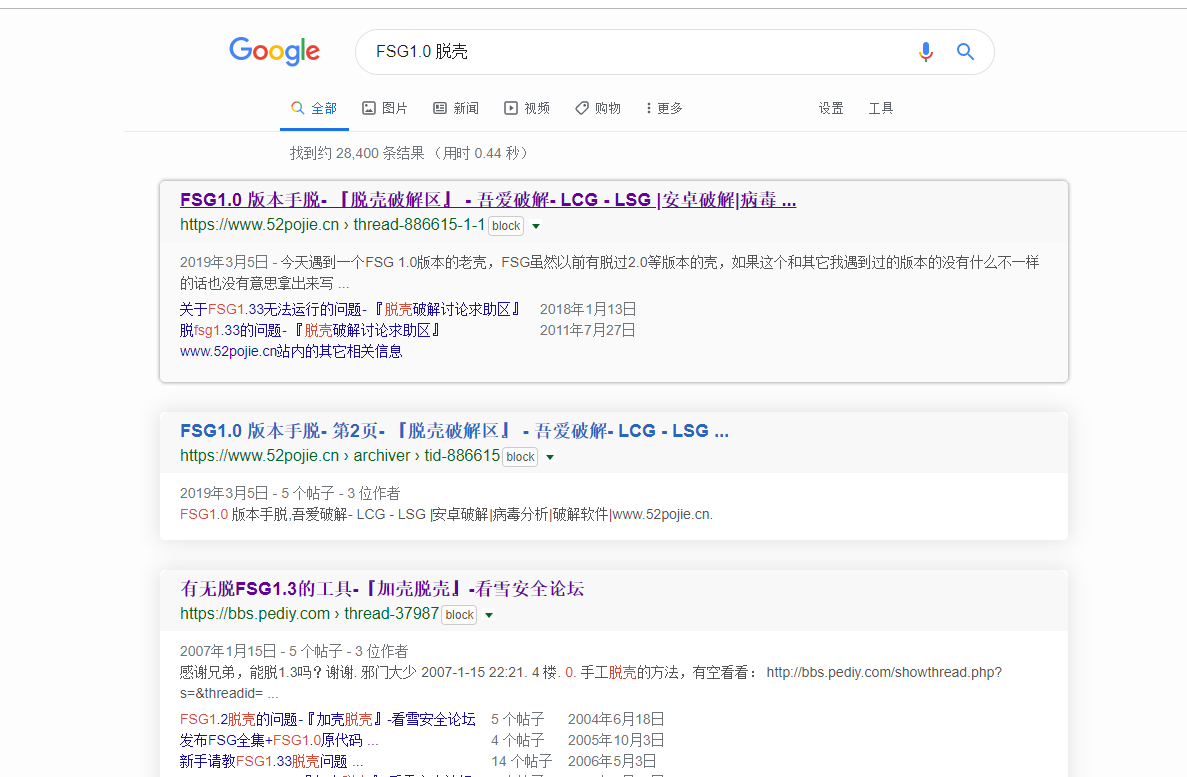Expand dropdown arrow beside tid-886615 URL

click(x=550, y=457)
